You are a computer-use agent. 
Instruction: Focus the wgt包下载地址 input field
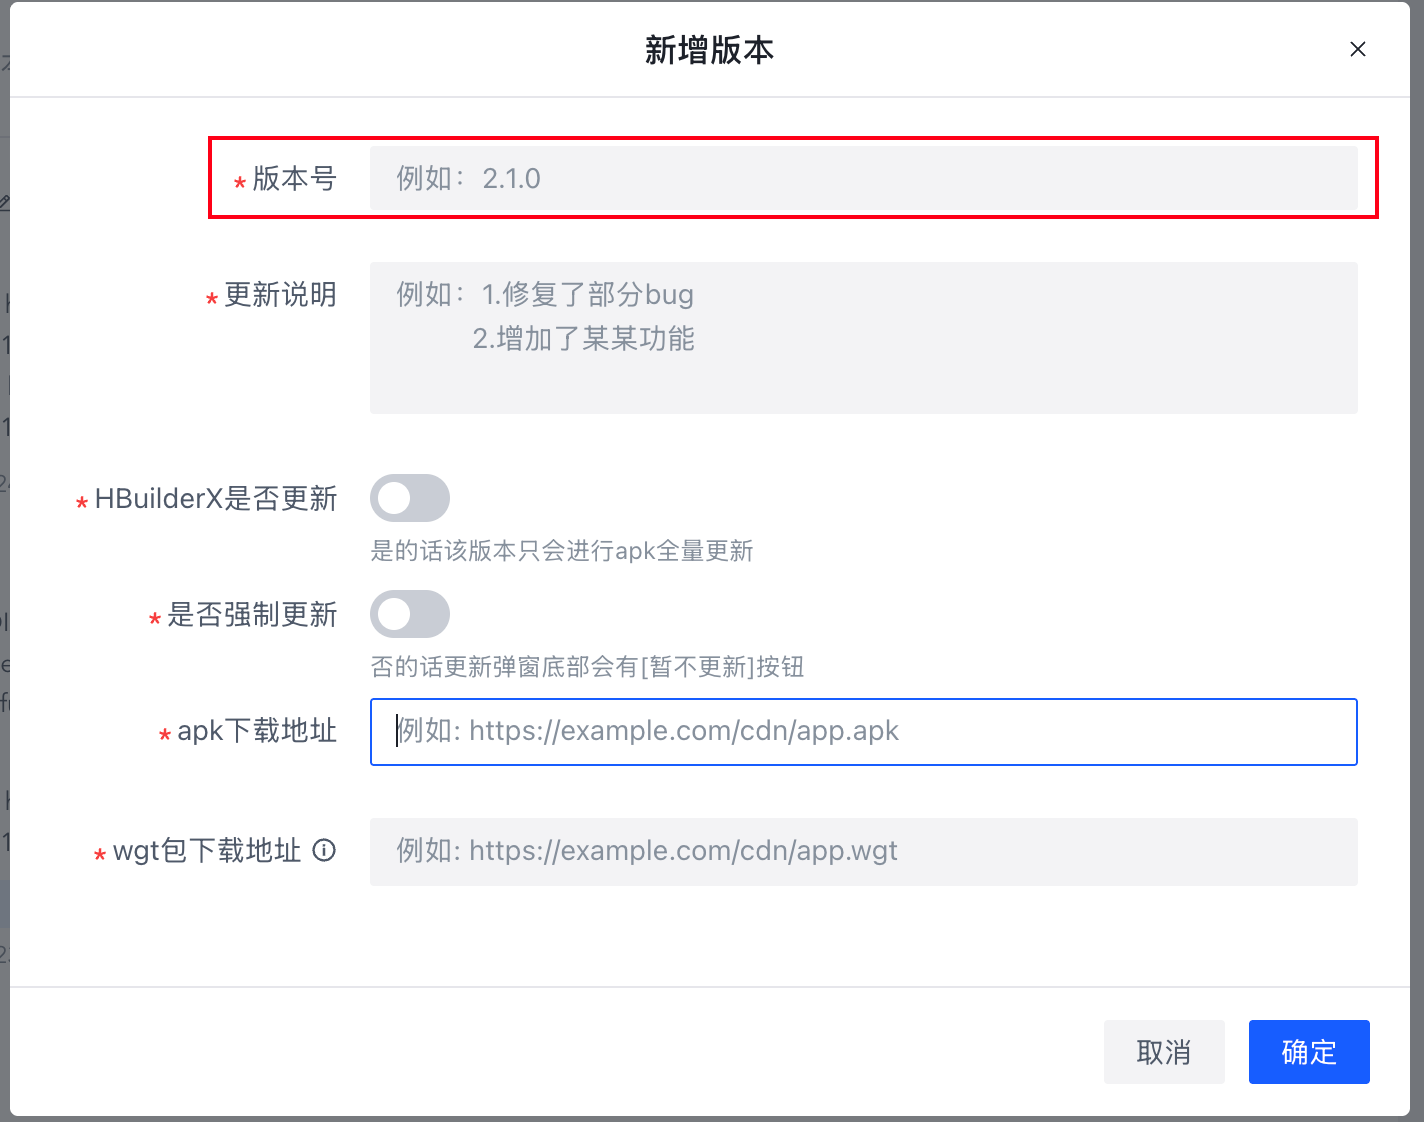point(863,852)
